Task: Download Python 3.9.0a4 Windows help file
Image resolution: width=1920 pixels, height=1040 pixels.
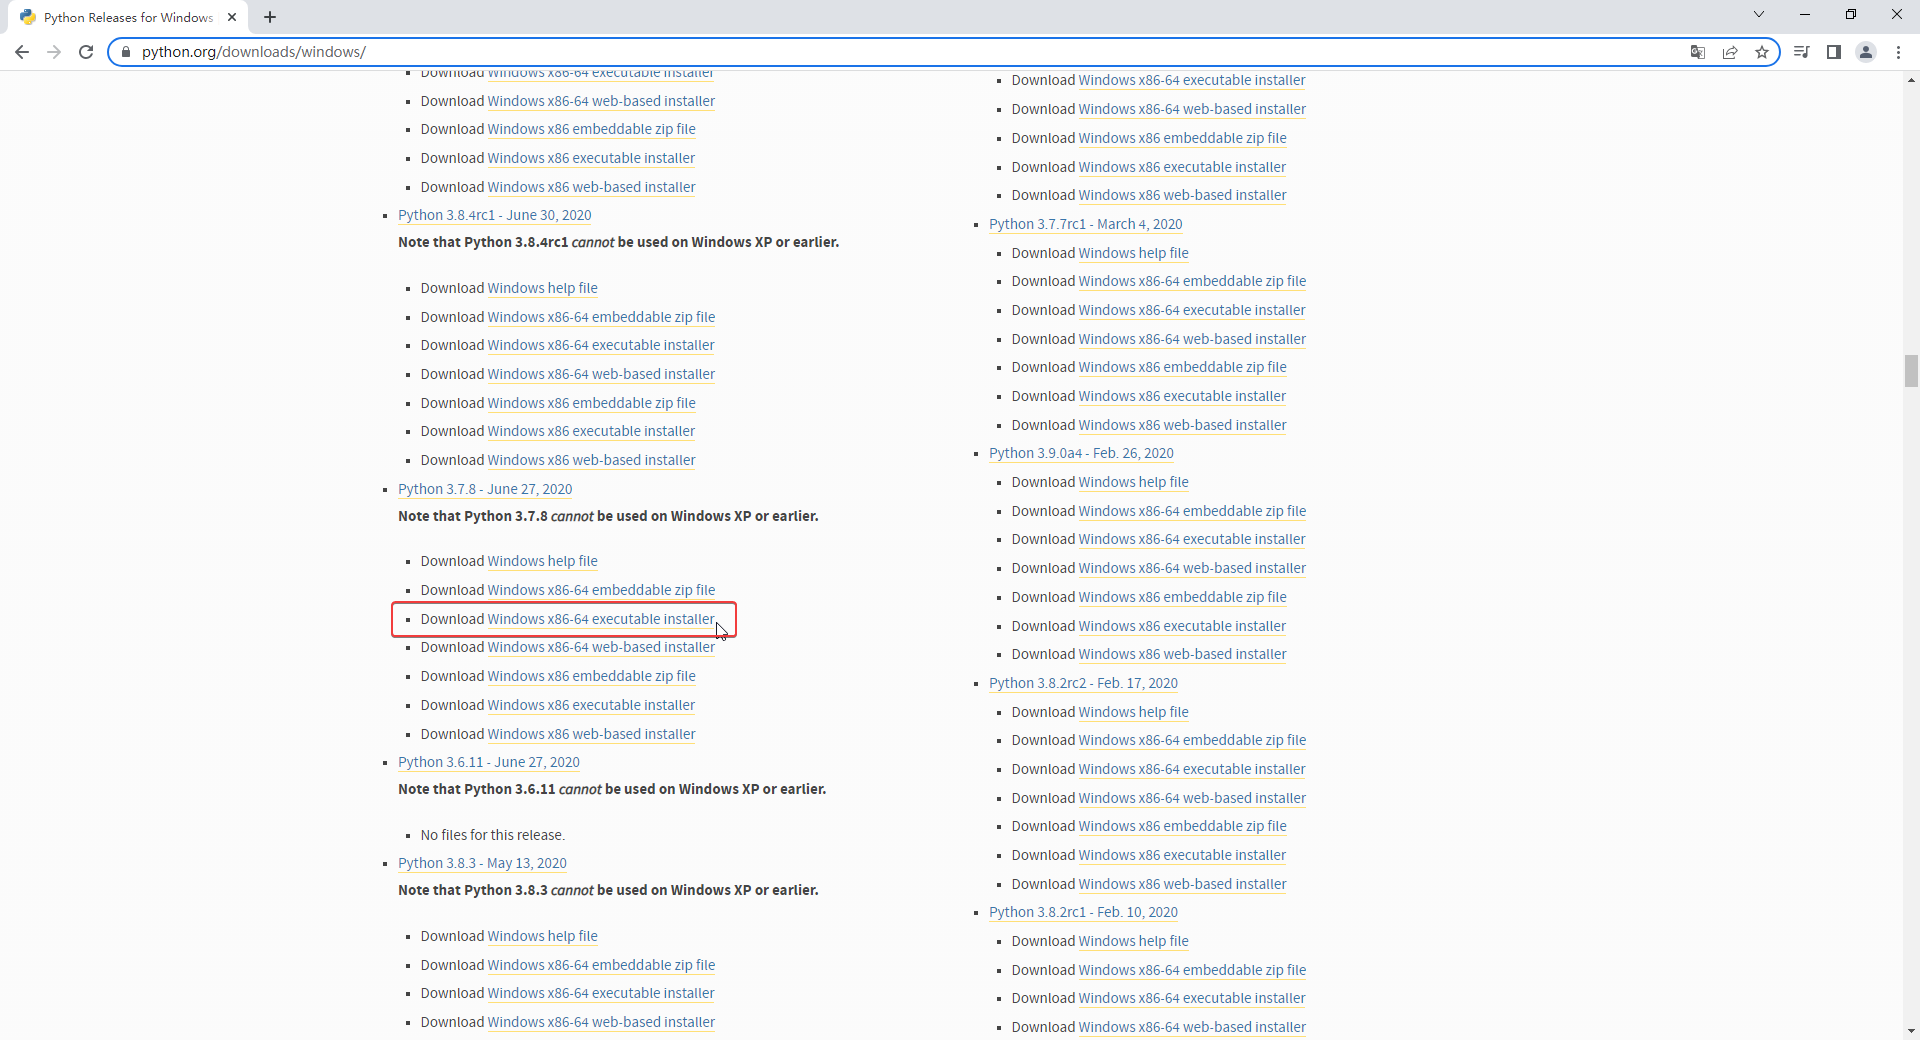Action: coord(1133,482)
